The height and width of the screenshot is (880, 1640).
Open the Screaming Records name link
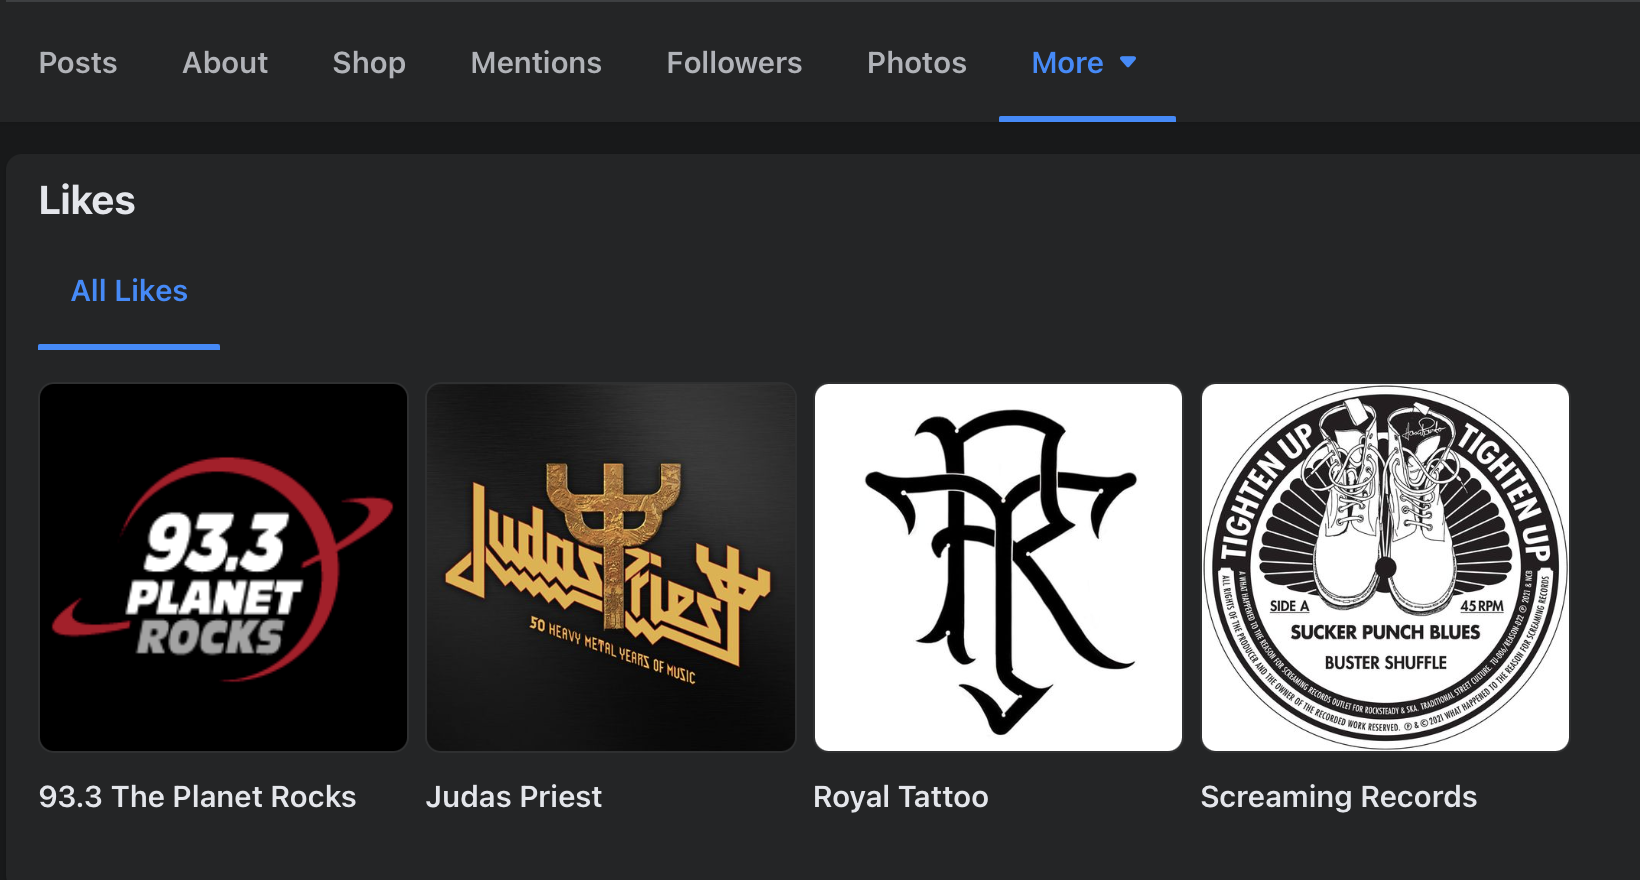tap(1338, 797)
